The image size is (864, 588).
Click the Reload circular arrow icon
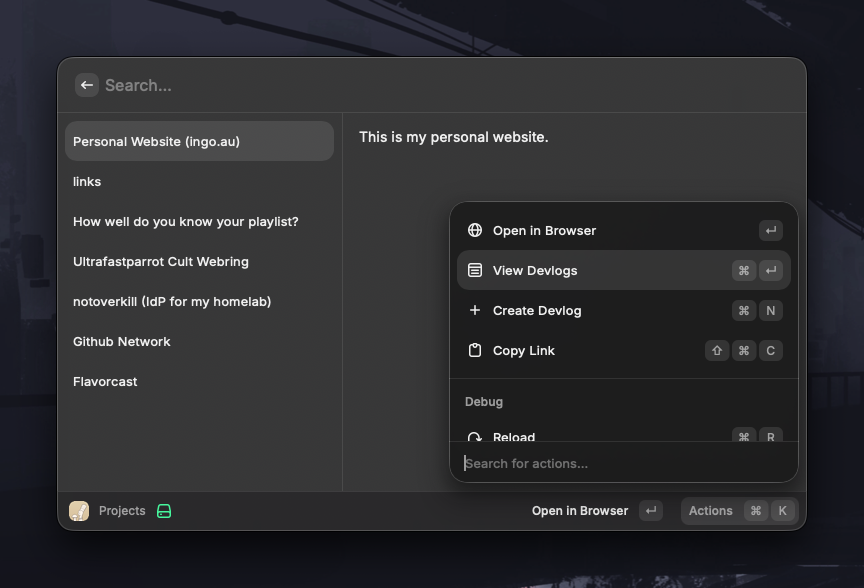tap(475, 436)
